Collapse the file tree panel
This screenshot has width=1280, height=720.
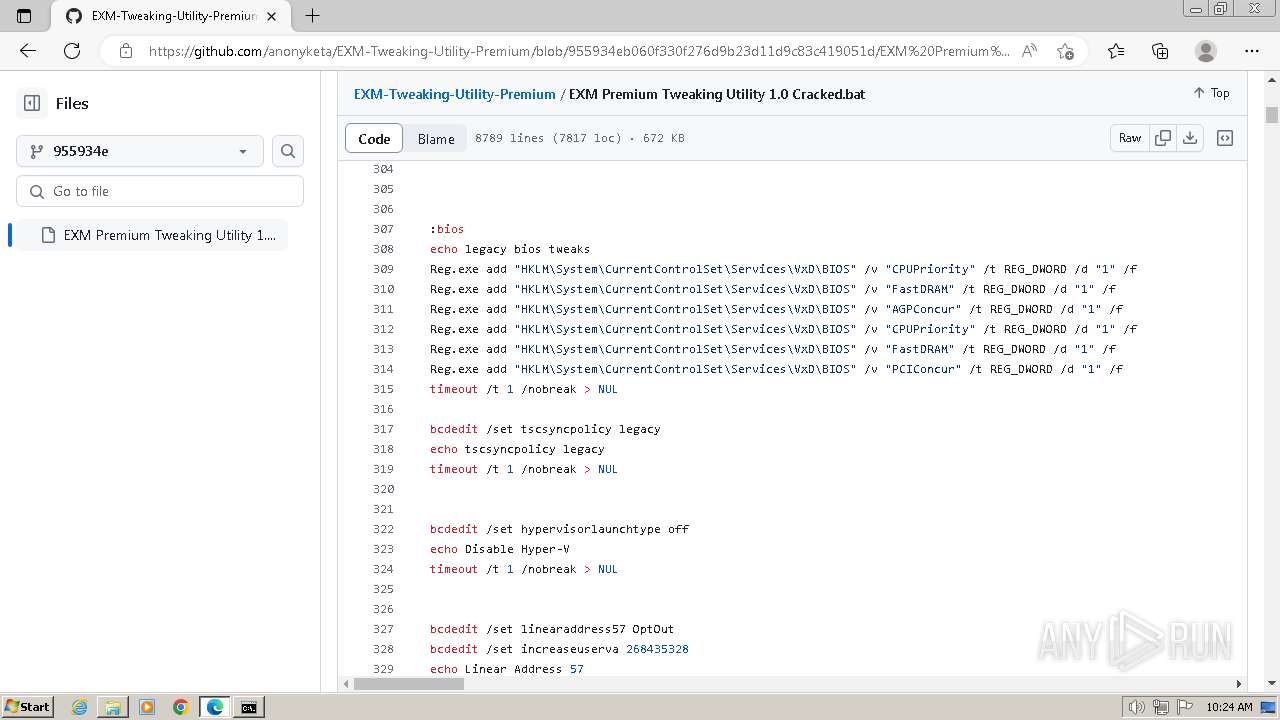click(32, 103)
